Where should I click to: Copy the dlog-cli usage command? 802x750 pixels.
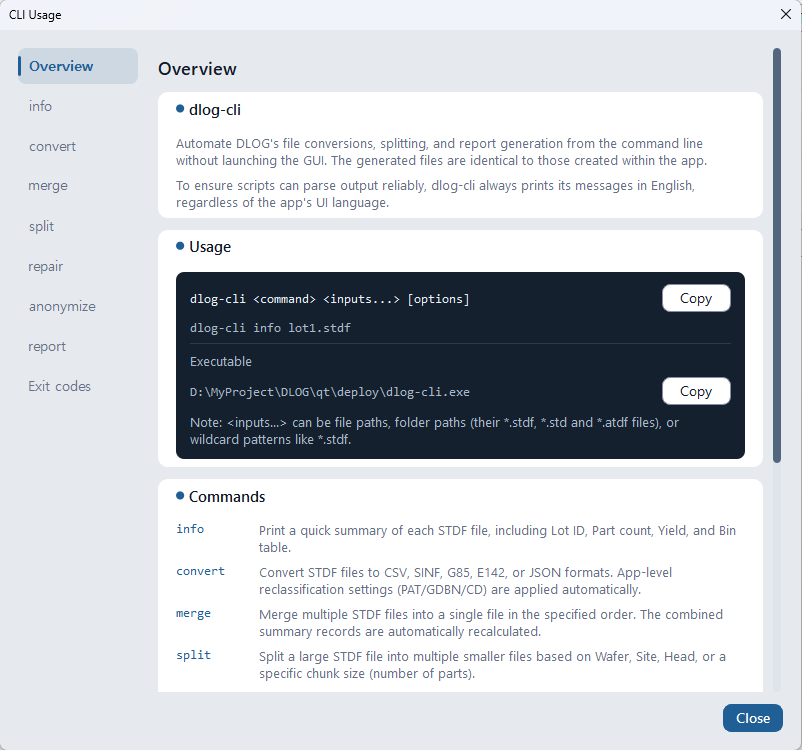[x=696, y=298]
